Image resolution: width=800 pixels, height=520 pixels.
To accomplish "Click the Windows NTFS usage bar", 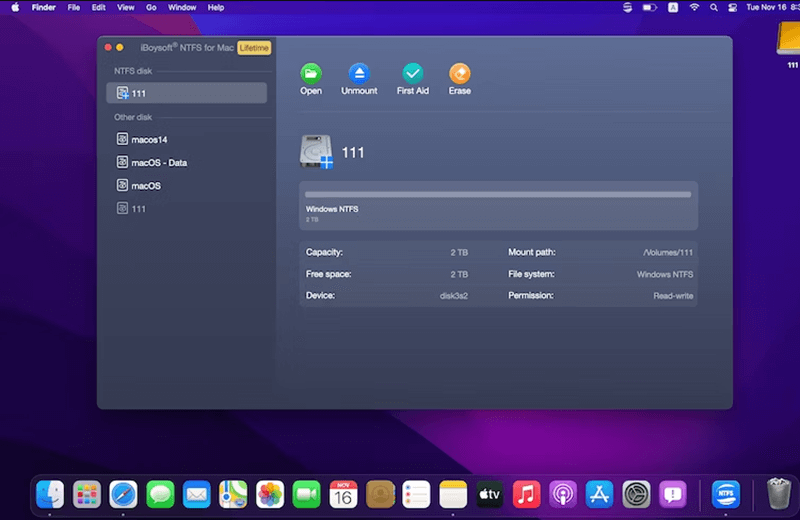I will (498, 194).
